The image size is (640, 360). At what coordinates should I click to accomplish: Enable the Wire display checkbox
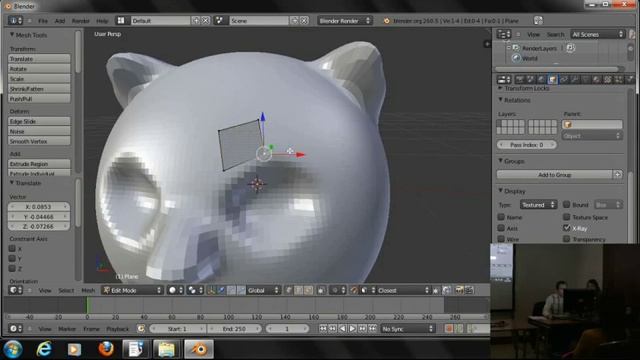[501, 239]
